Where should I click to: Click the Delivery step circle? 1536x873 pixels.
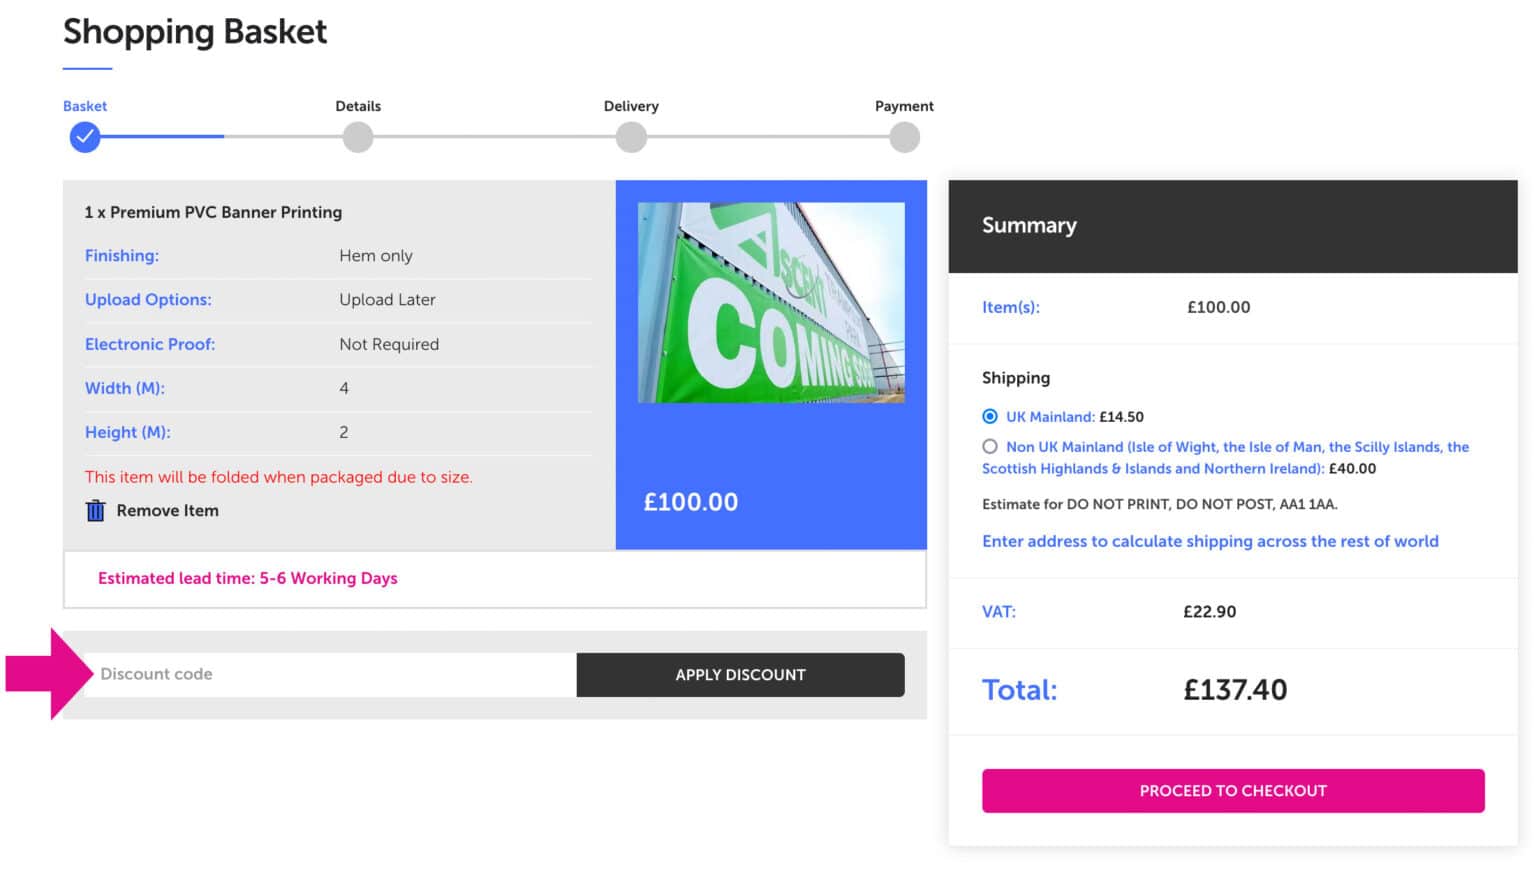pyautogui.click(x=630, y=137)
